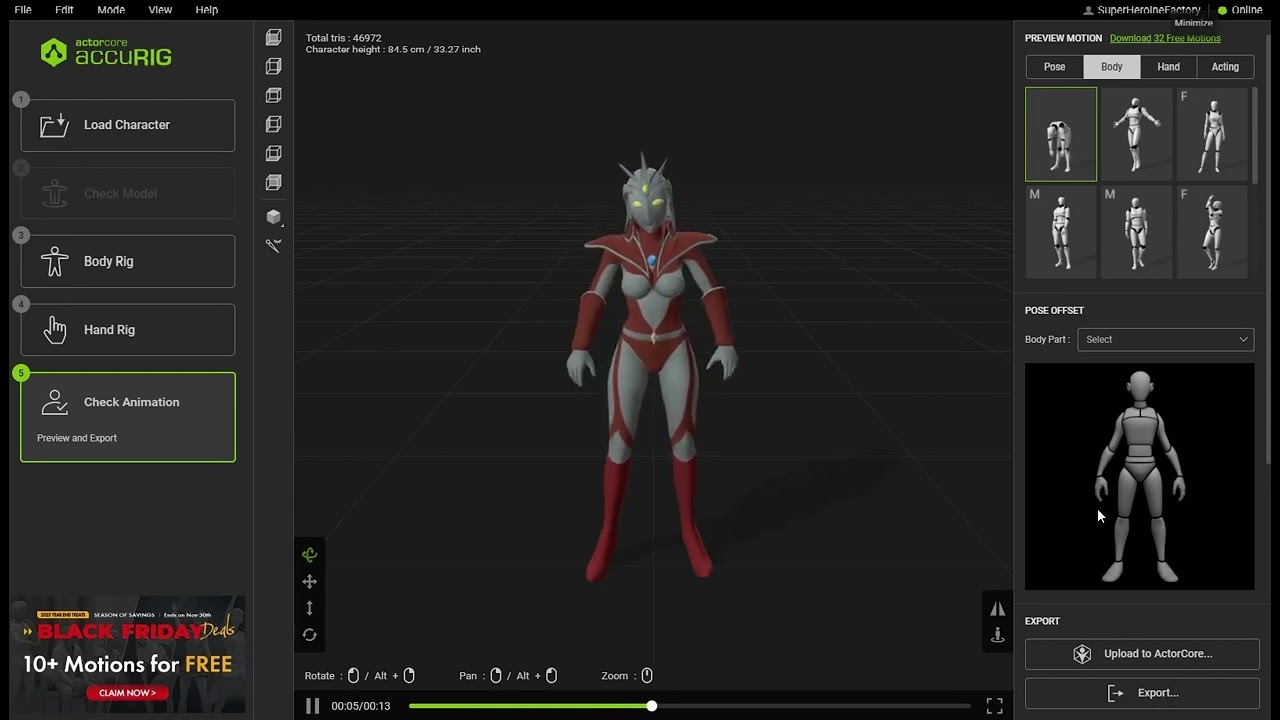
Task: Click the SuperHeroineFactory account name
Action: click(x=1149, y=10)
